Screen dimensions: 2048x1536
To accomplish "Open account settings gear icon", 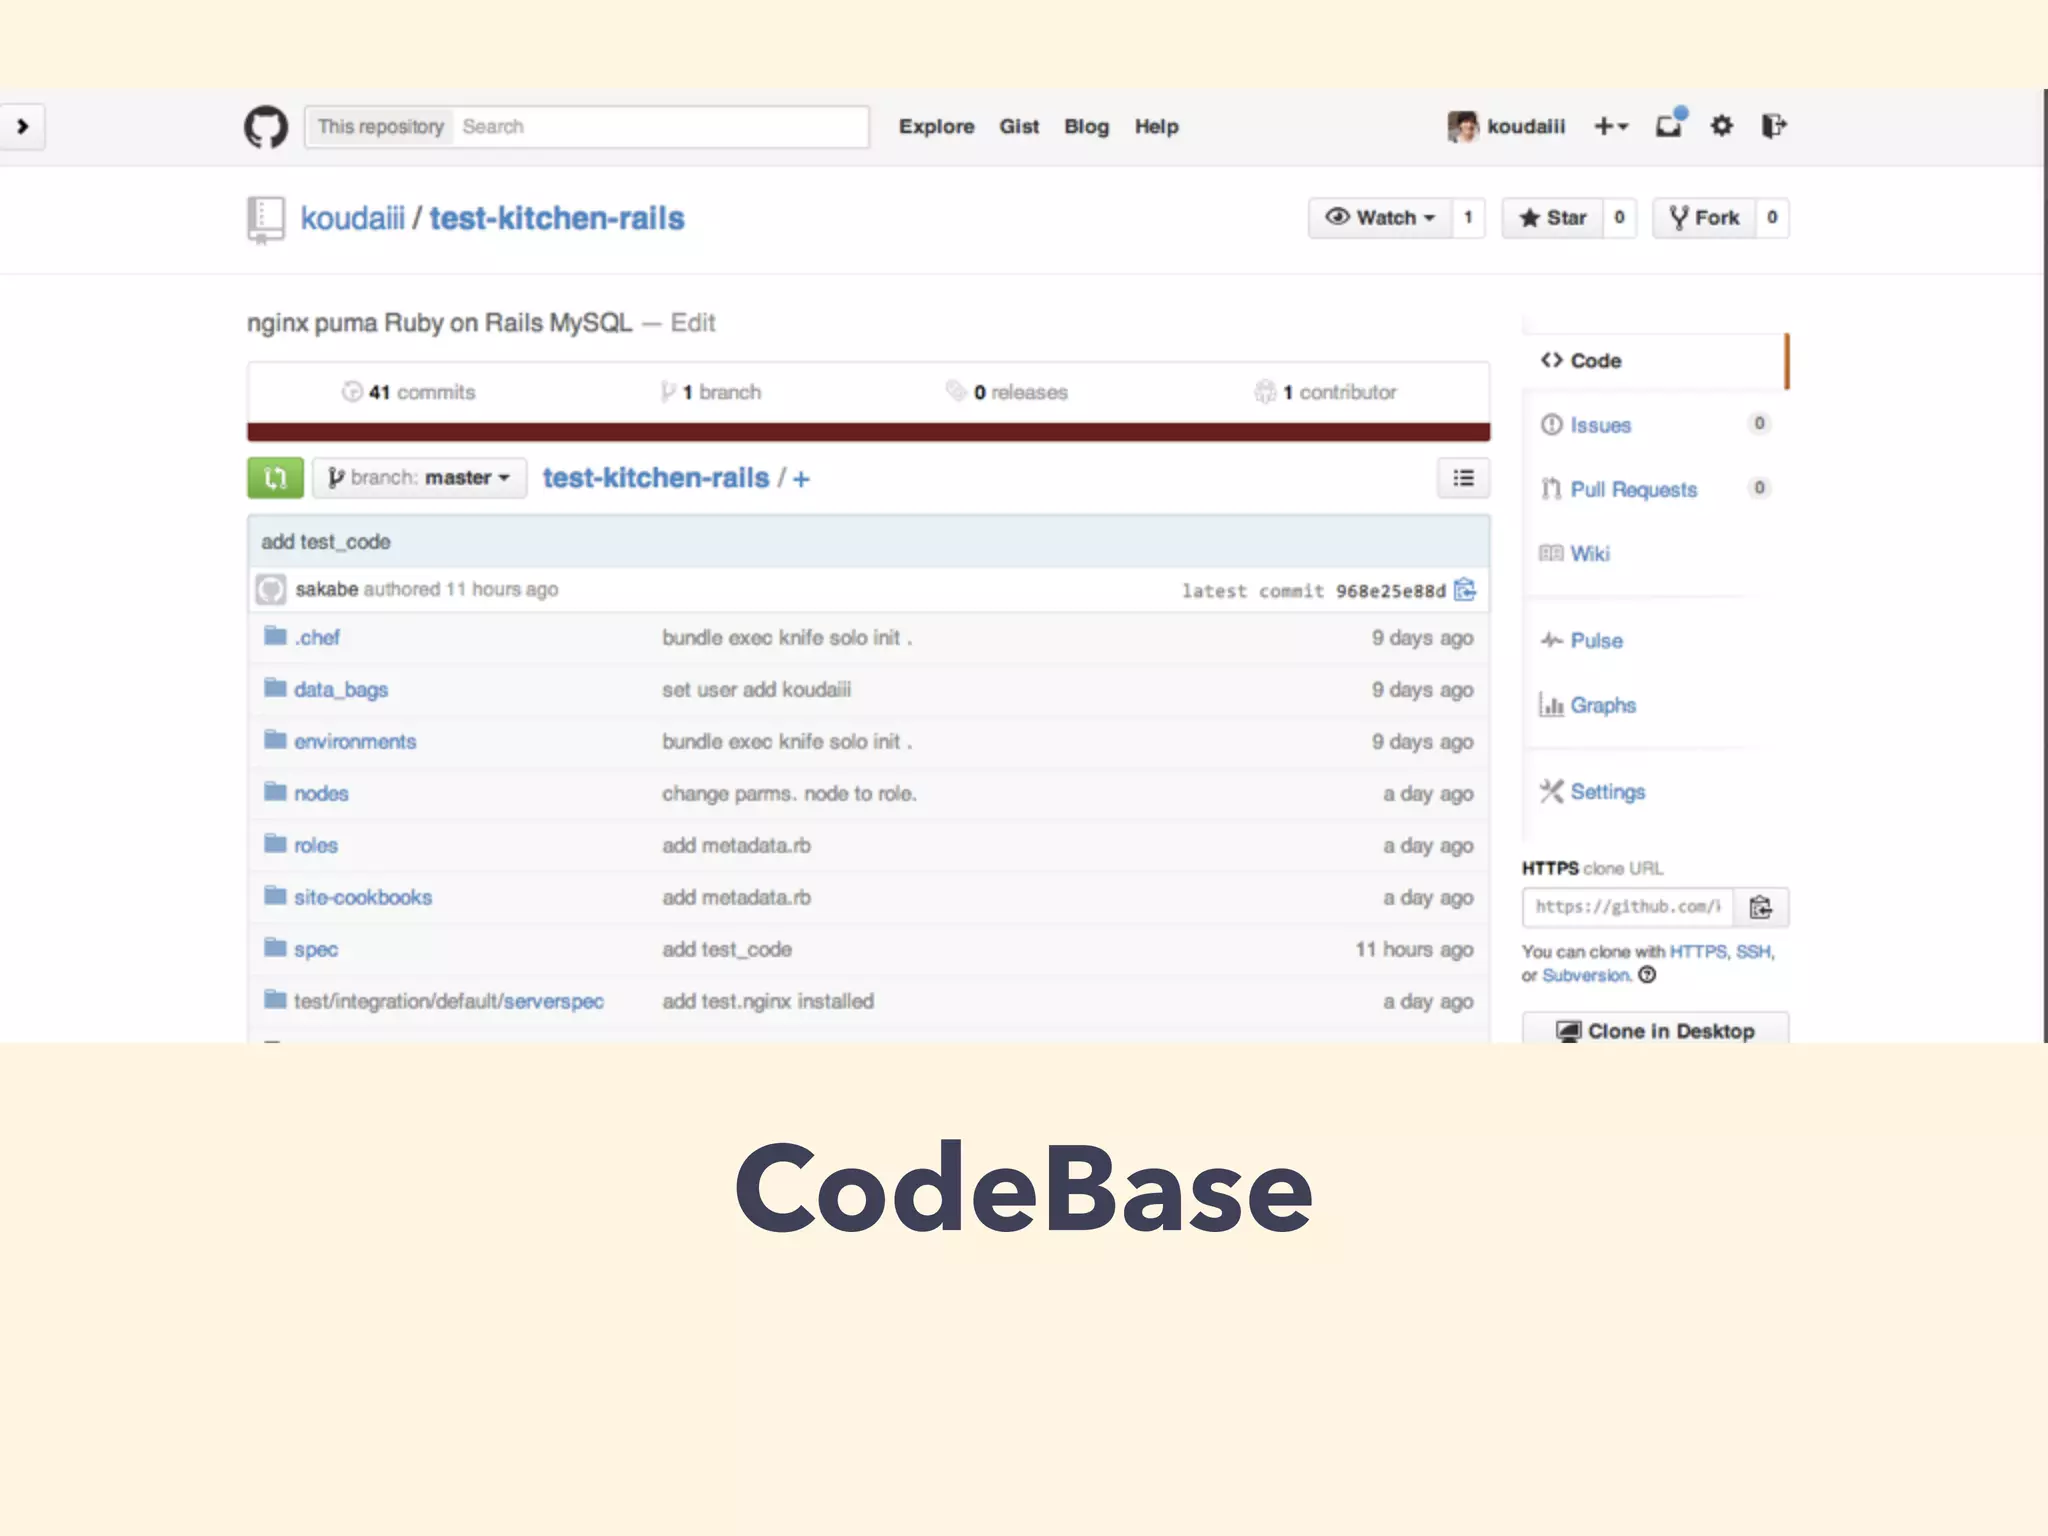I will coord(1721,126).
